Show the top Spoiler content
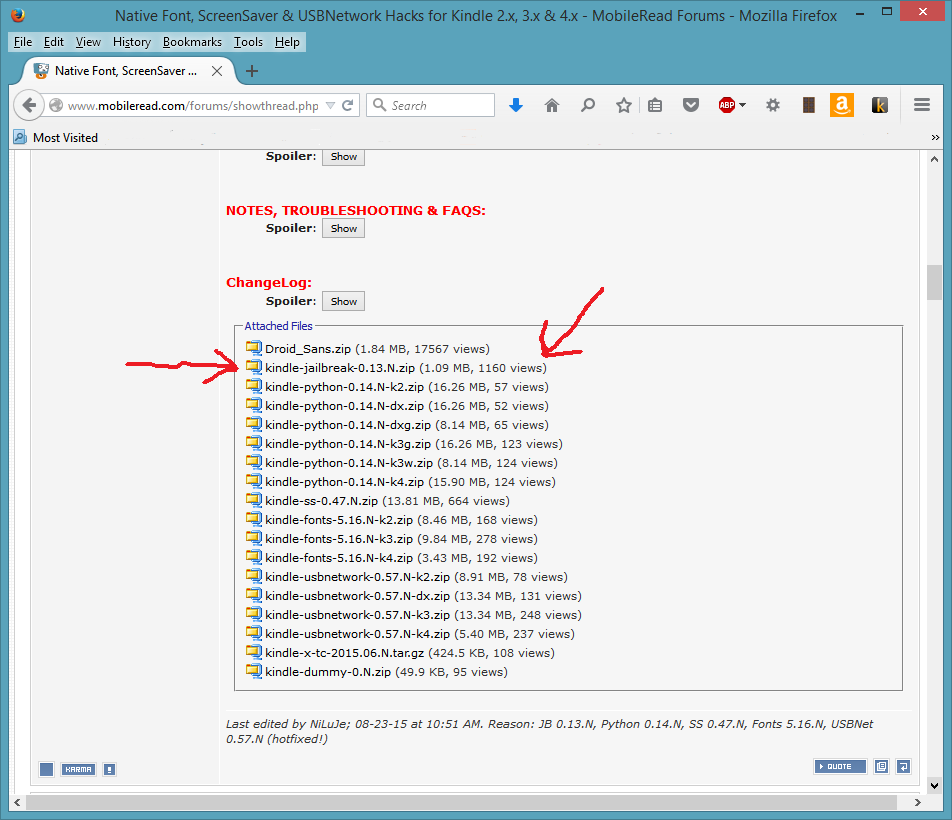The height and width of the screenshot is (820, 952). pos(344,156)
